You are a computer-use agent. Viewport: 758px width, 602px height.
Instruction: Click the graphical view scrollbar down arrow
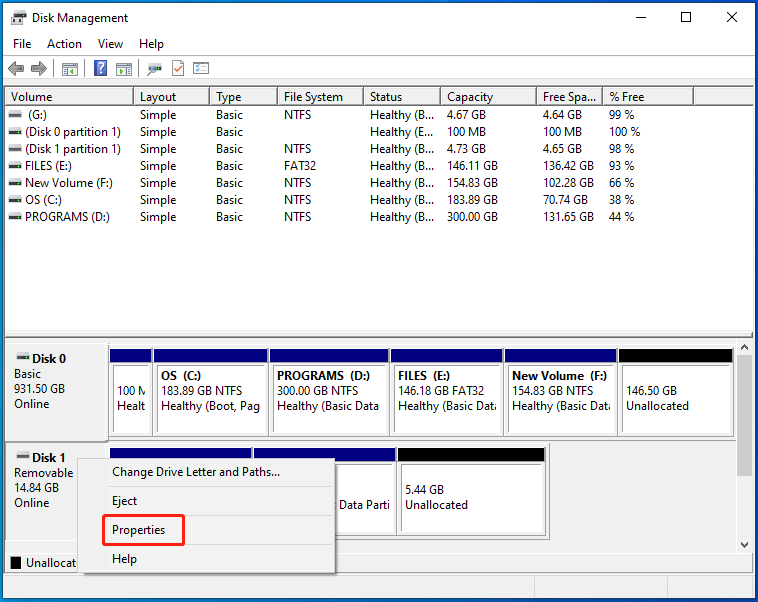(744, 544)
